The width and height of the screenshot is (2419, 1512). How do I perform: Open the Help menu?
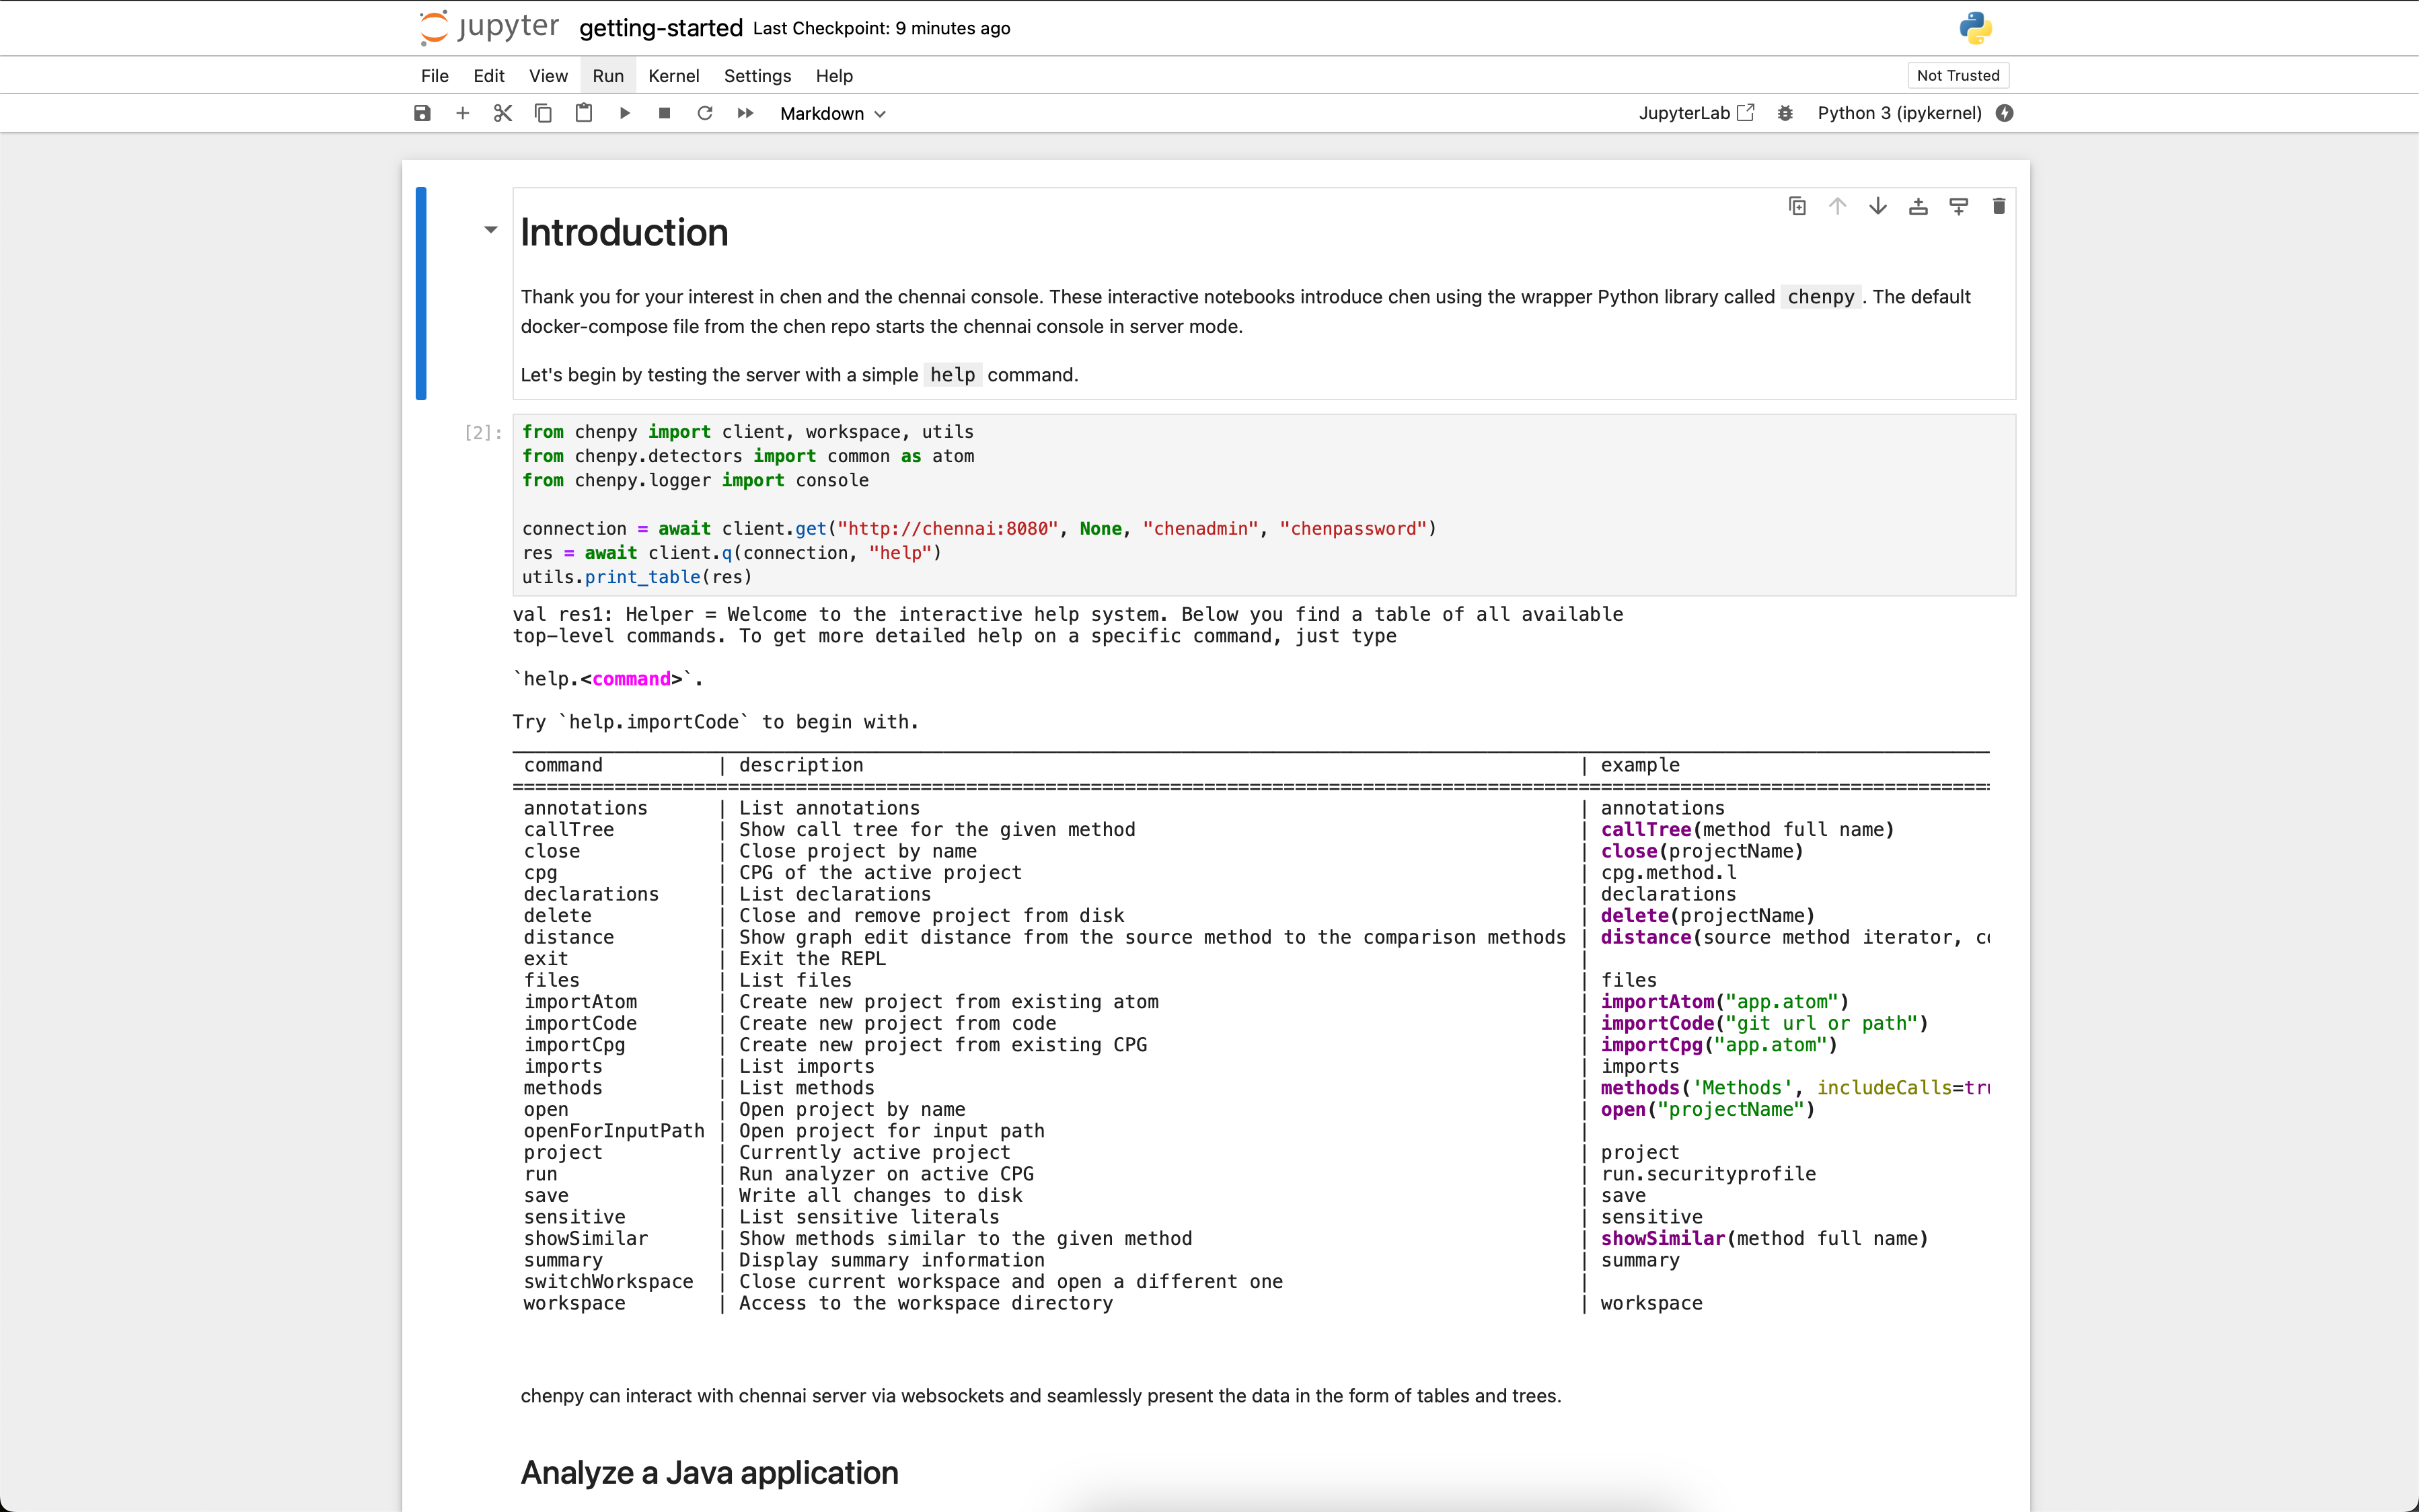(834, 76)
